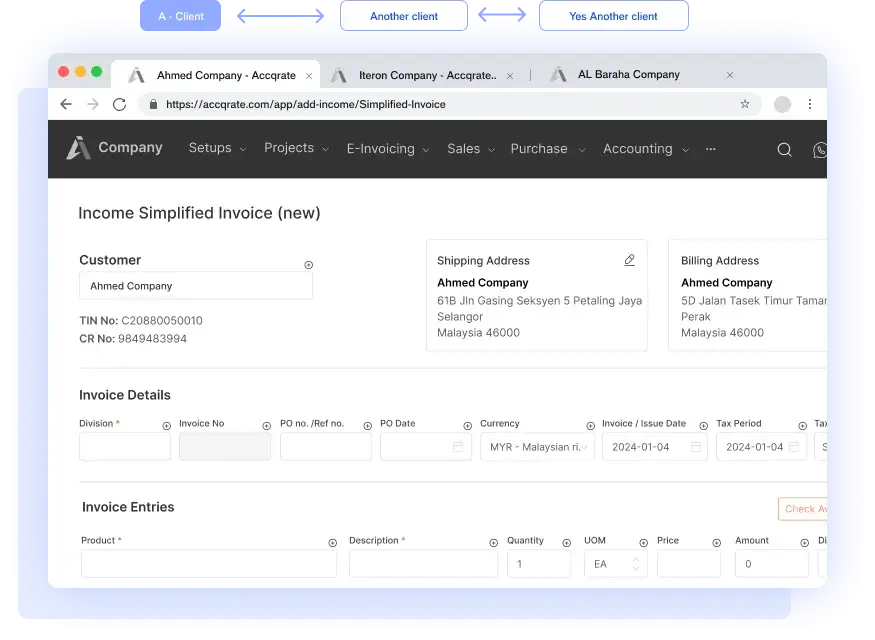Open calendar icon in PO Date field
The width and height of the screenshot is (875, 640).
tap(458, 447)
